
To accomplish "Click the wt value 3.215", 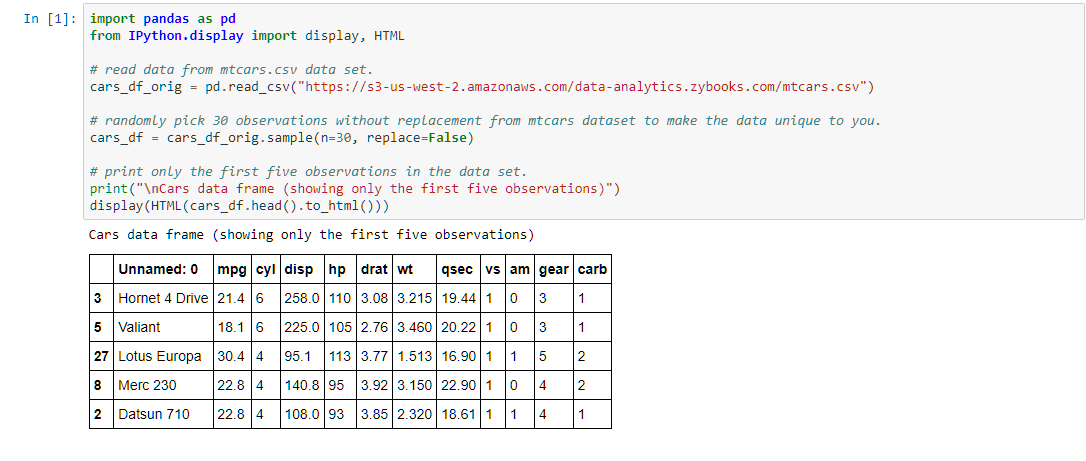I will (414, 298).
